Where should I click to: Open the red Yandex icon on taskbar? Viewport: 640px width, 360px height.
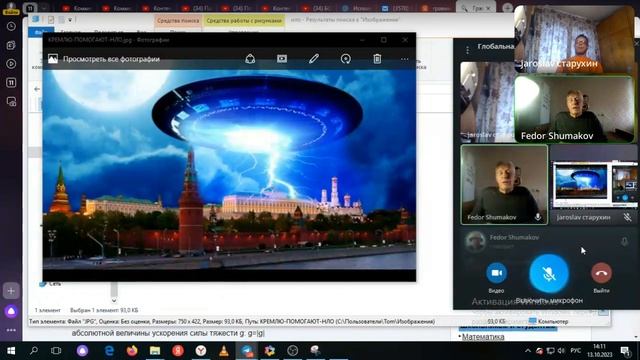tap(178, 351)
